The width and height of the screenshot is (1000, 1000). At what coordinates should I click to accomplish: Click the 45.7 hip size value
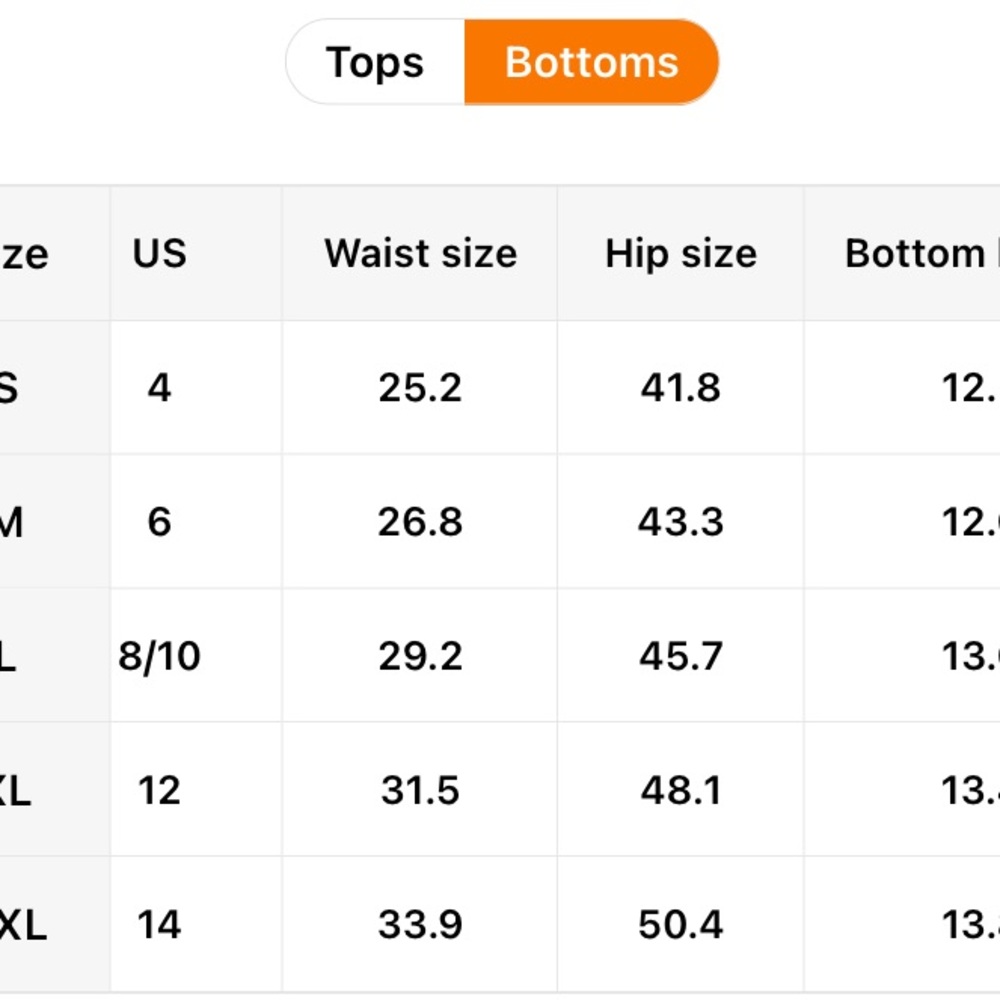point(680,656)
